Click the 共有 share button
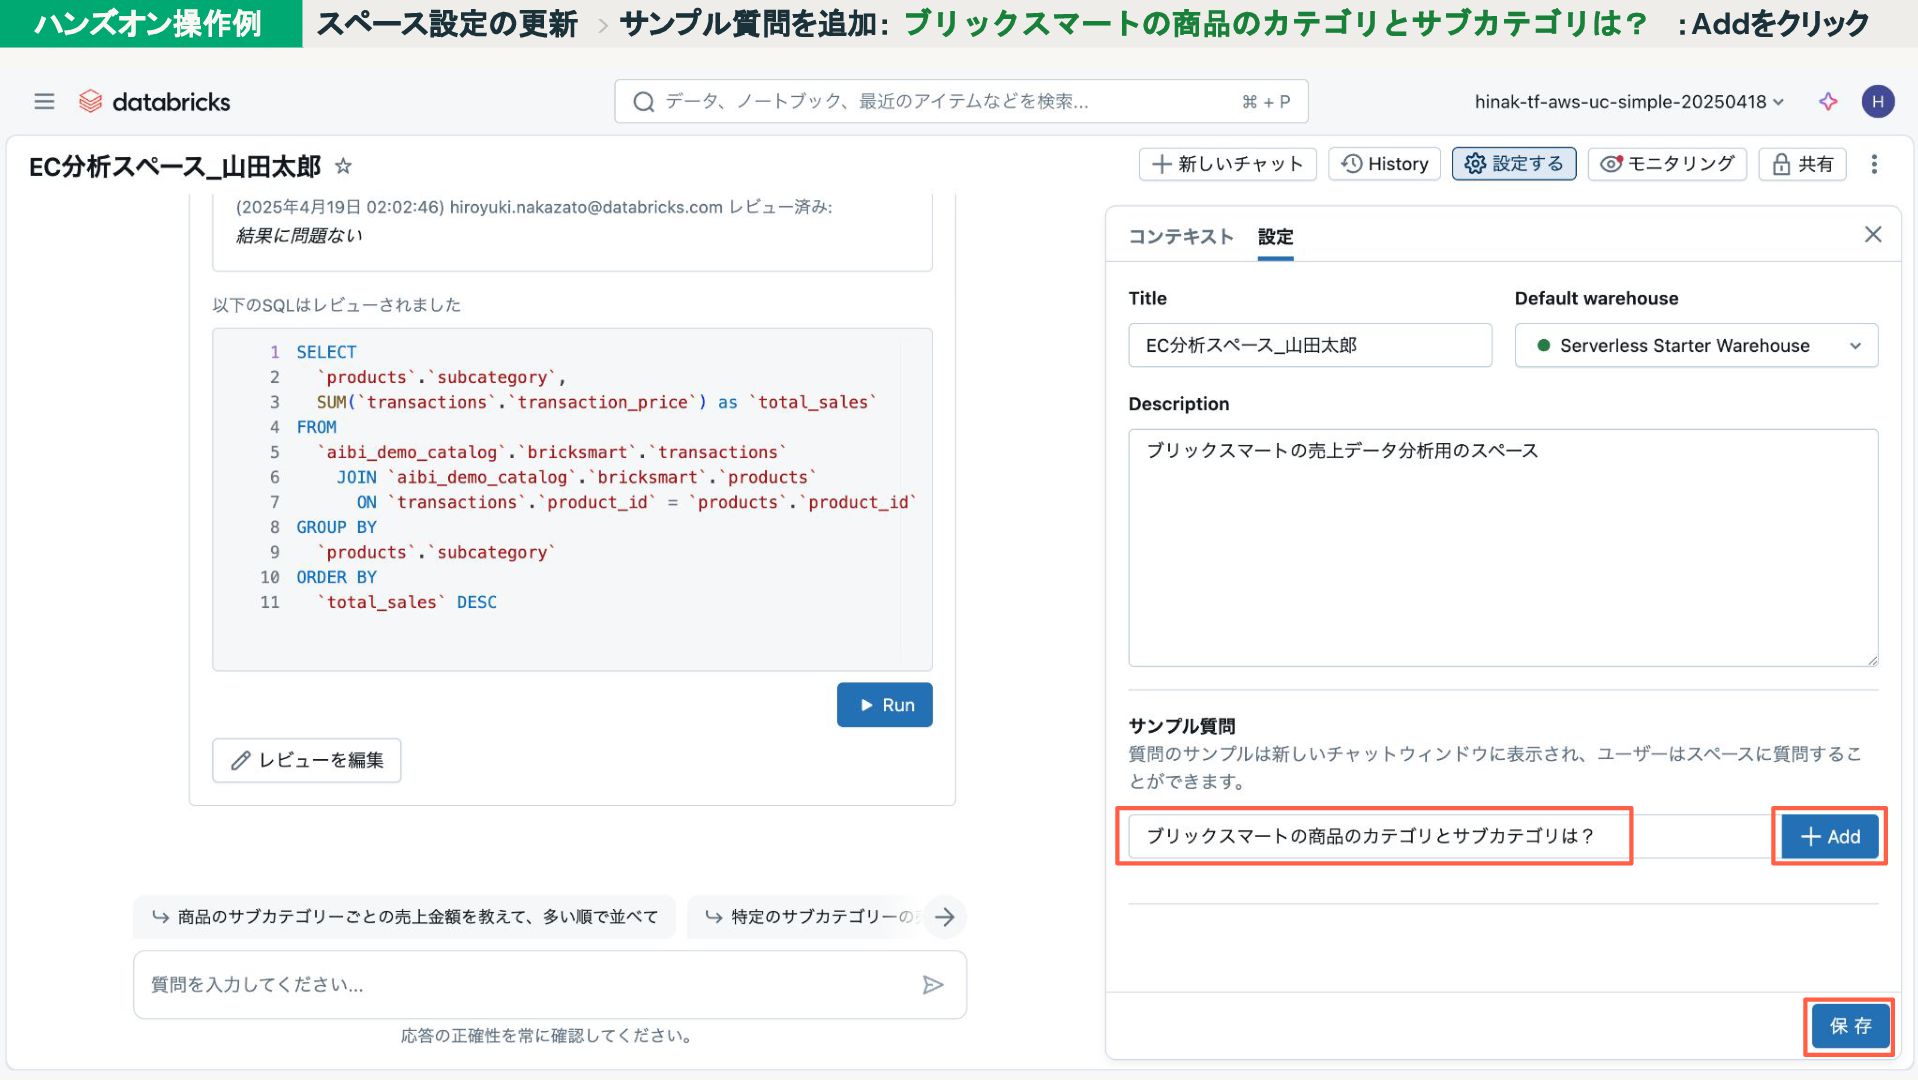 pos(1802,164)
